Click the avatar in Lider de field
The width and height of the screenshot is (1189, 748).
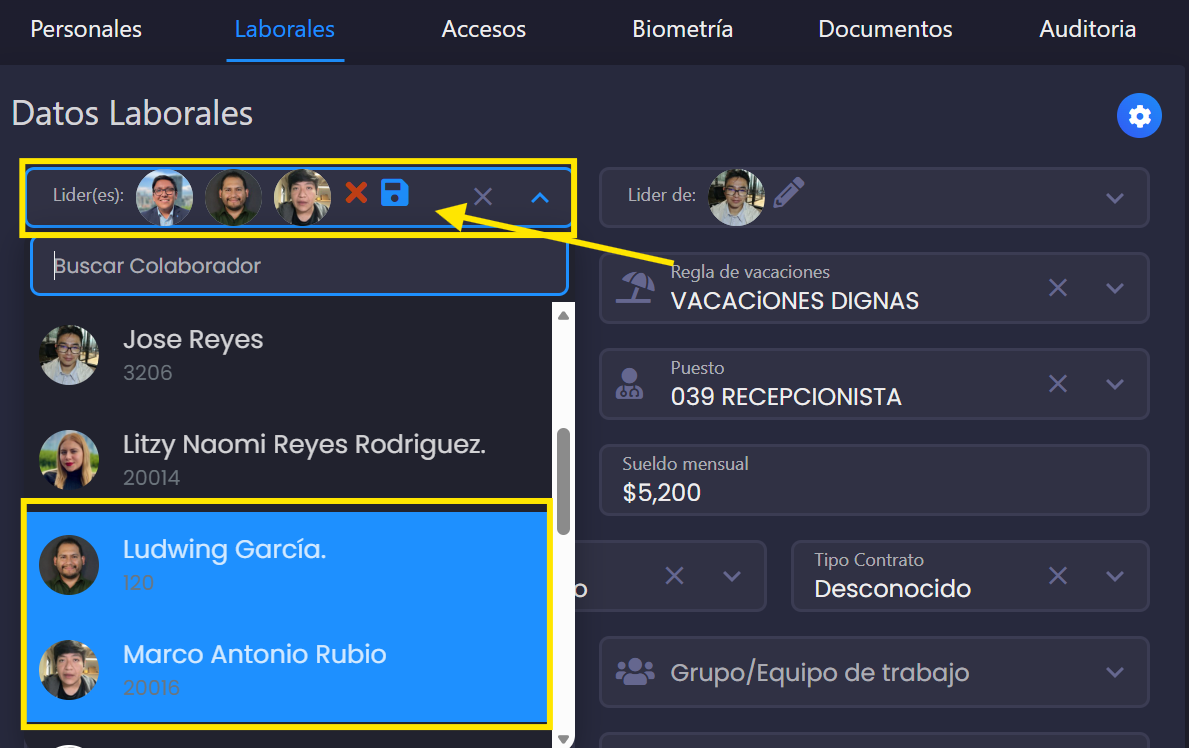click(736, 197)
